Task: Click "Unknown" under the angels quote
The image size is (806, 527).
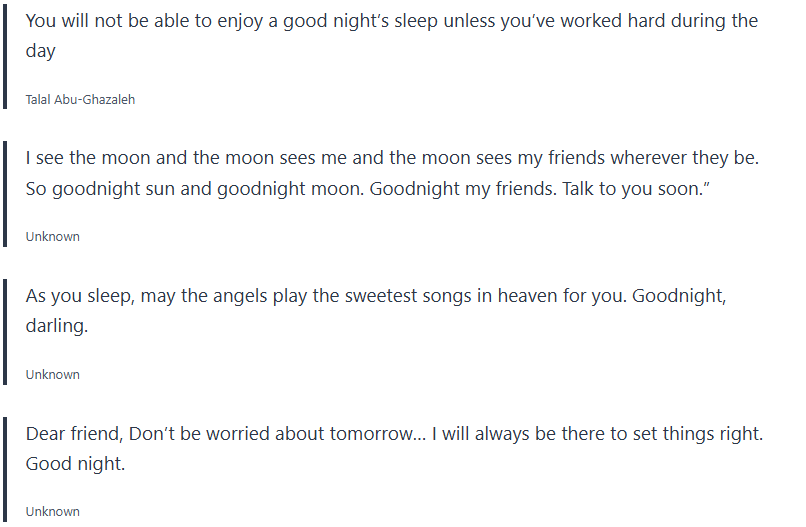Action: pos(52,374)
